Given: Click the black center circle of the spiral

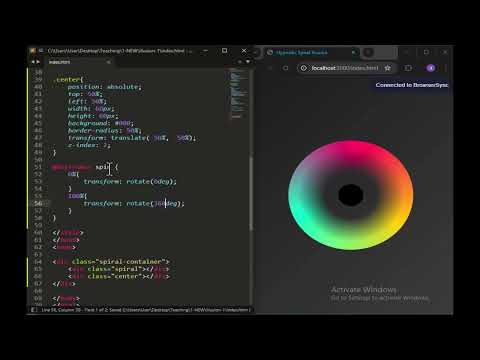Looking at the screenshot, I should 351,195.
